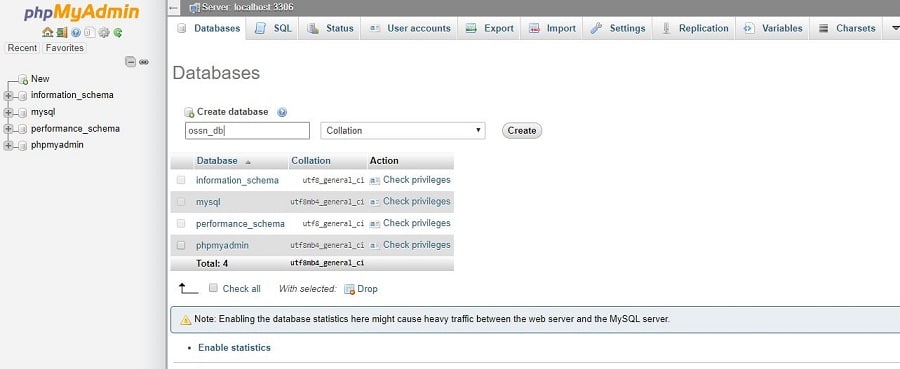Click privileges icon in information_schema row

(x=375, y=181)
